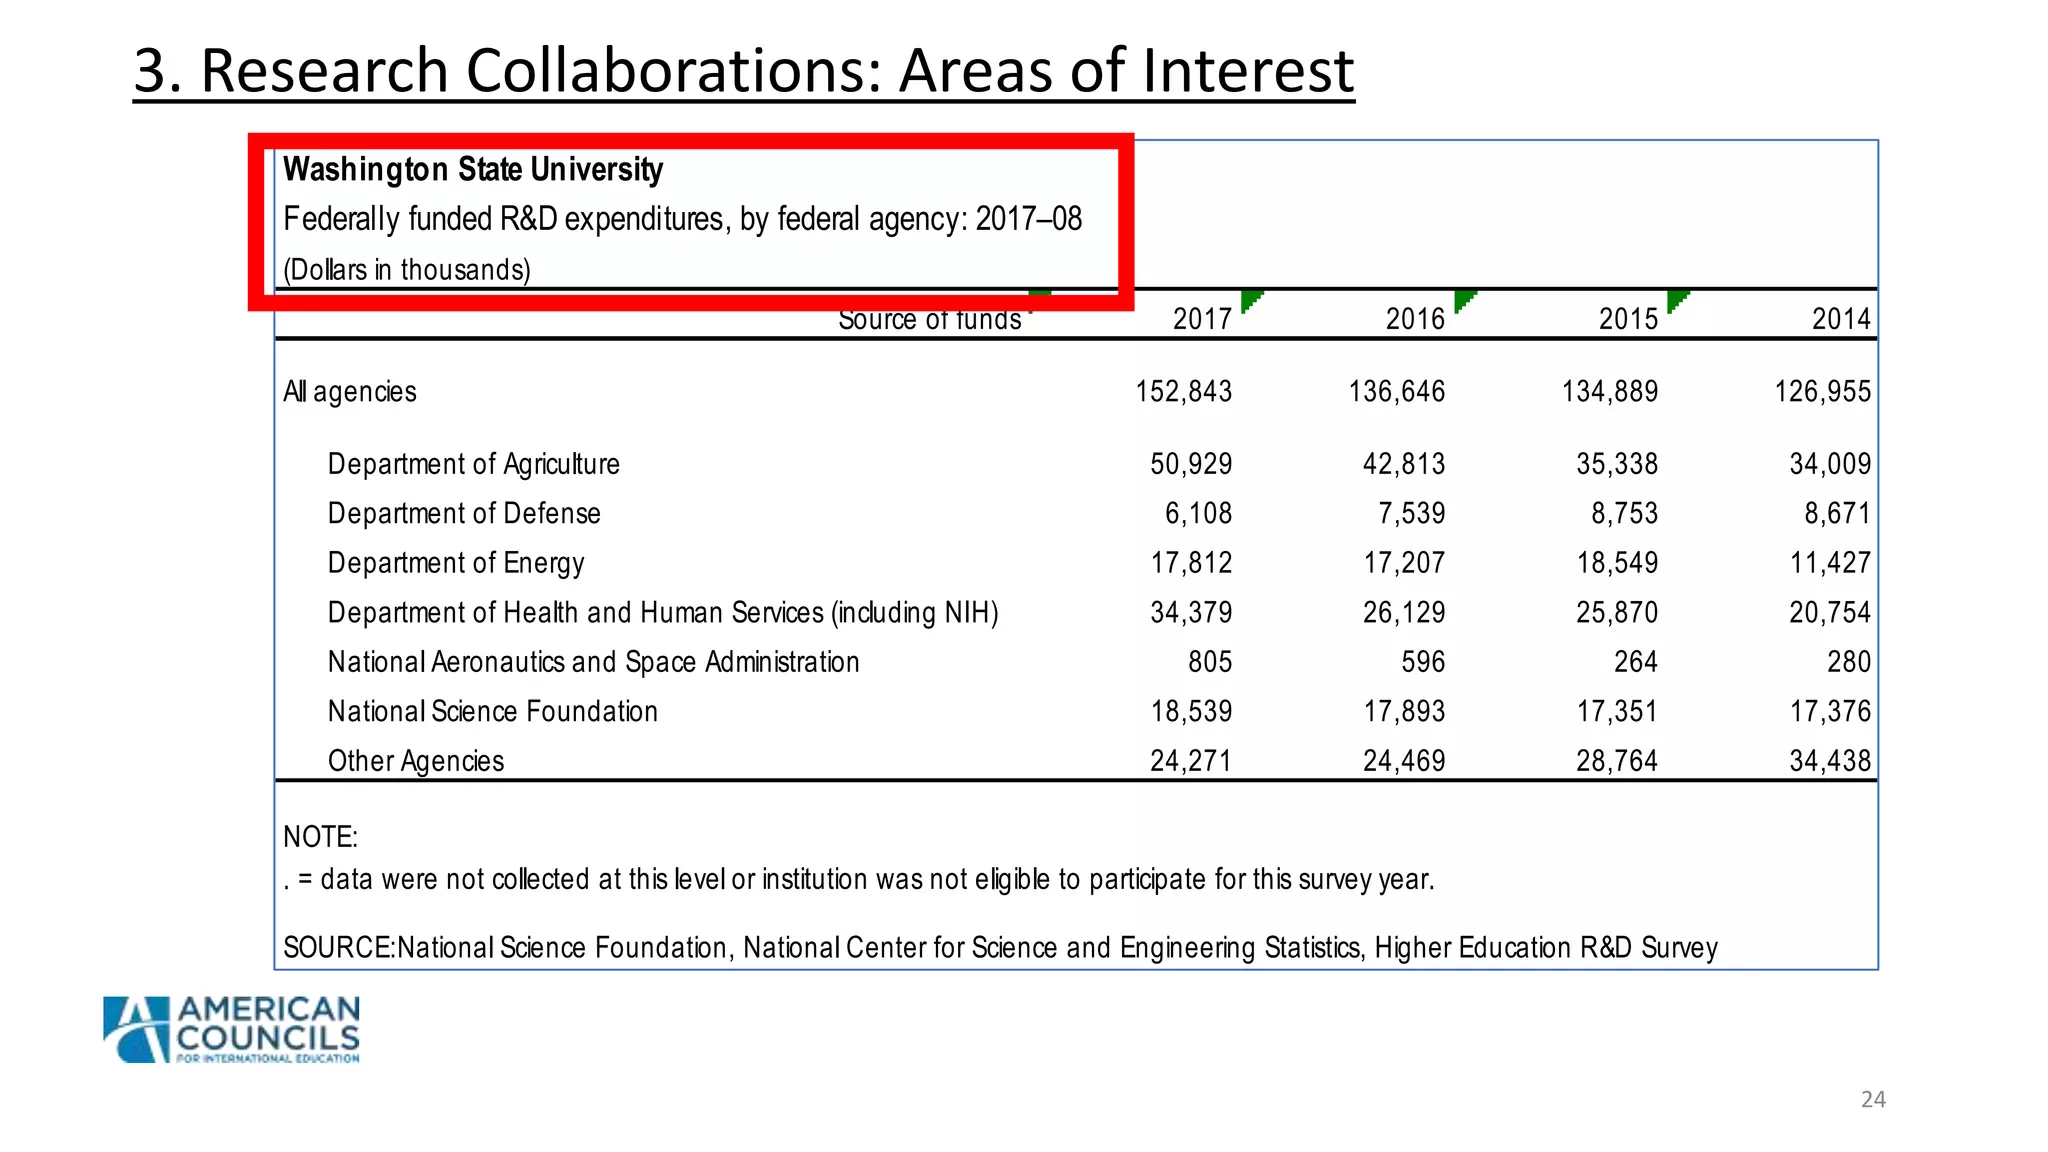The image size is (2048, 1152).
Task: Click NASA 2017 value 805
Action: coord(1210,662)
